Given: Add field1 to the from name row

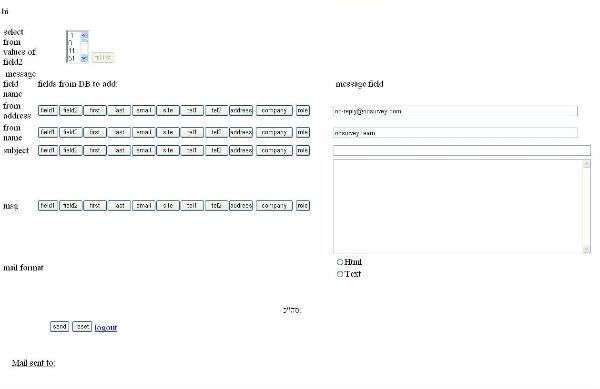Looking at the screenshot, I should 48,132.
